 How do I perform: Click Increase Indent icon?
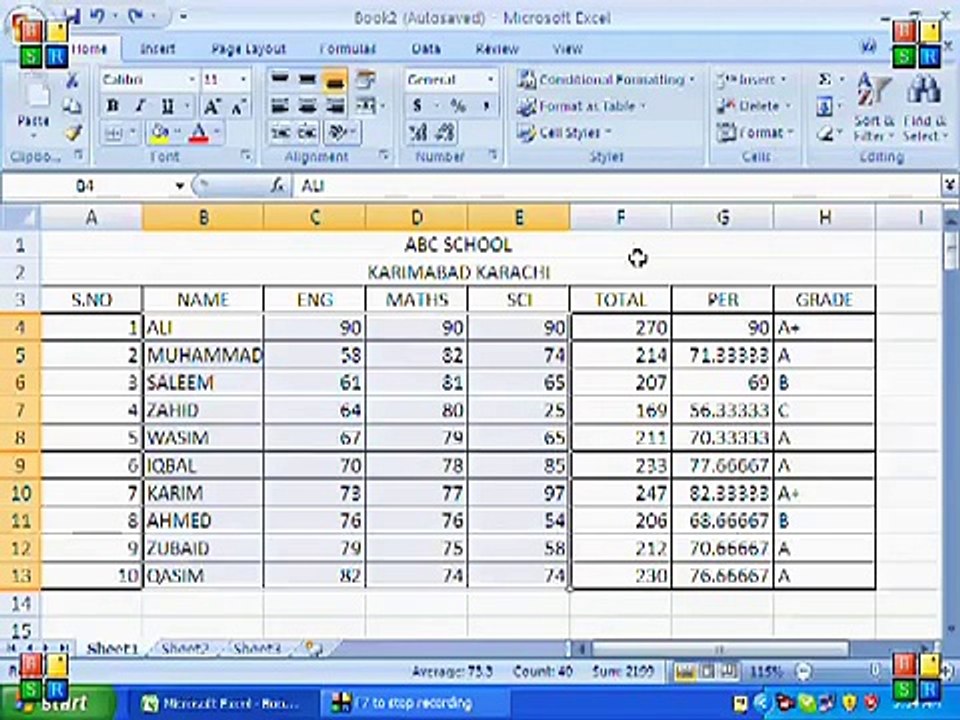307,133
